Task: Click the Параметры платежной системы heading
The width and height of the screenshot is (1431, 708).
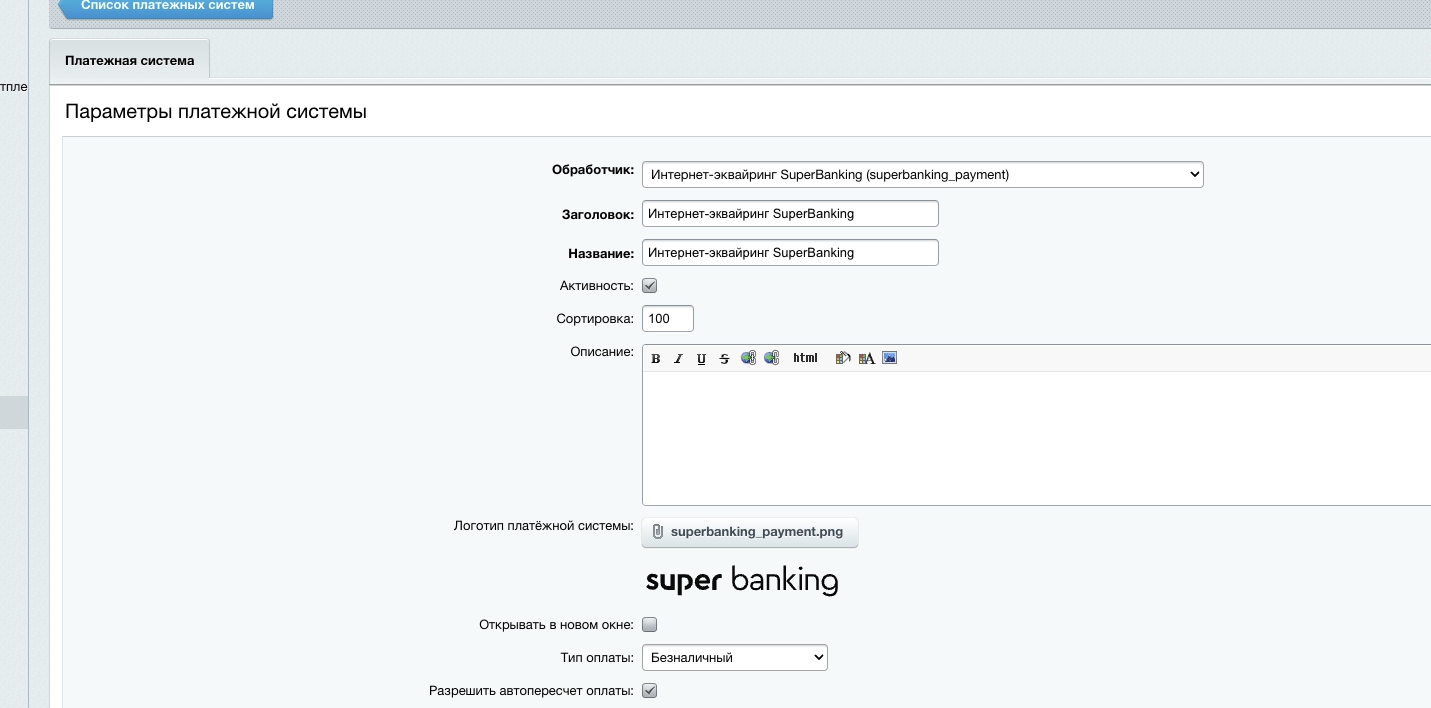Action: [216, 112]
